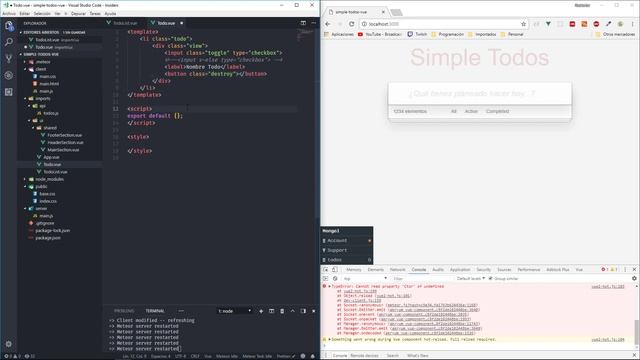Screen dimensions: 640x360
Task: Click the eyedropper extension icon in Chrome
Action: point(608,24)
